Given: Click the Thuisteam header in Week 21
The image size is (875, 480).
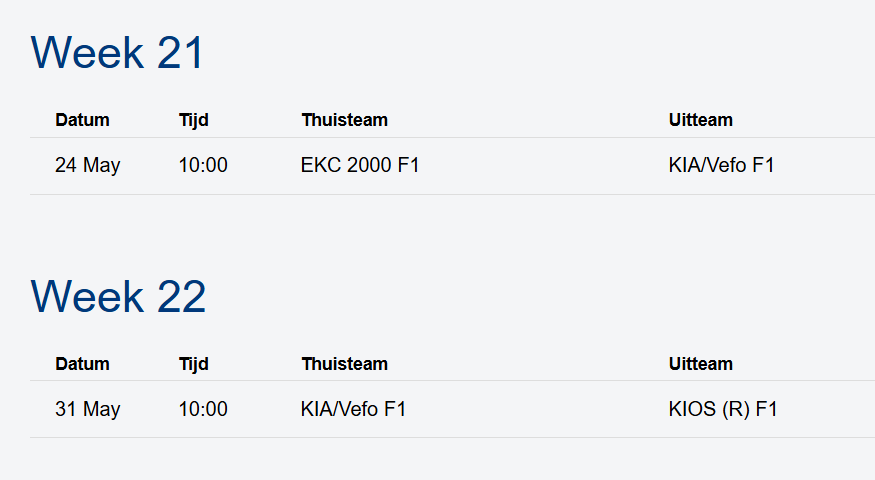Looking at the screenshot, I should [x=344, y=120].
